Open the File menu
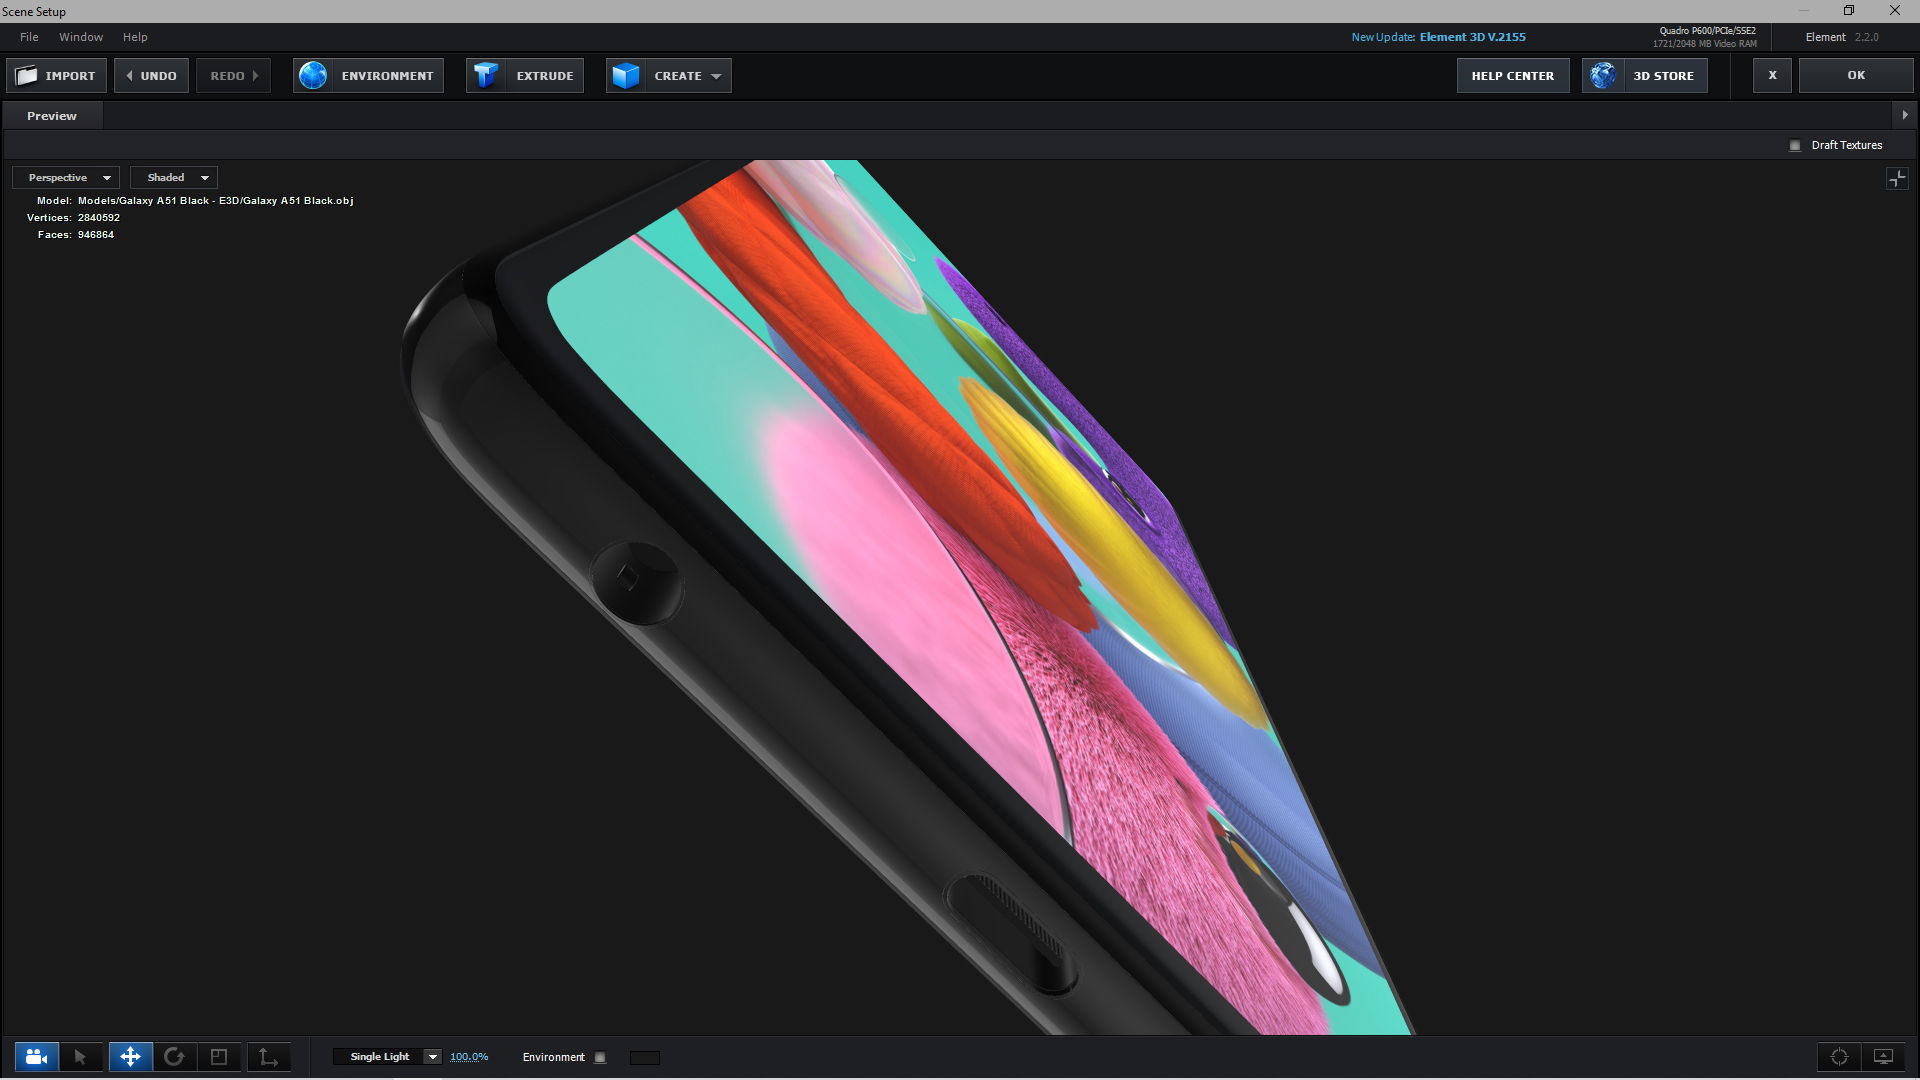Viewport: 1920px width, 1080px height. [x=29, y=37]
